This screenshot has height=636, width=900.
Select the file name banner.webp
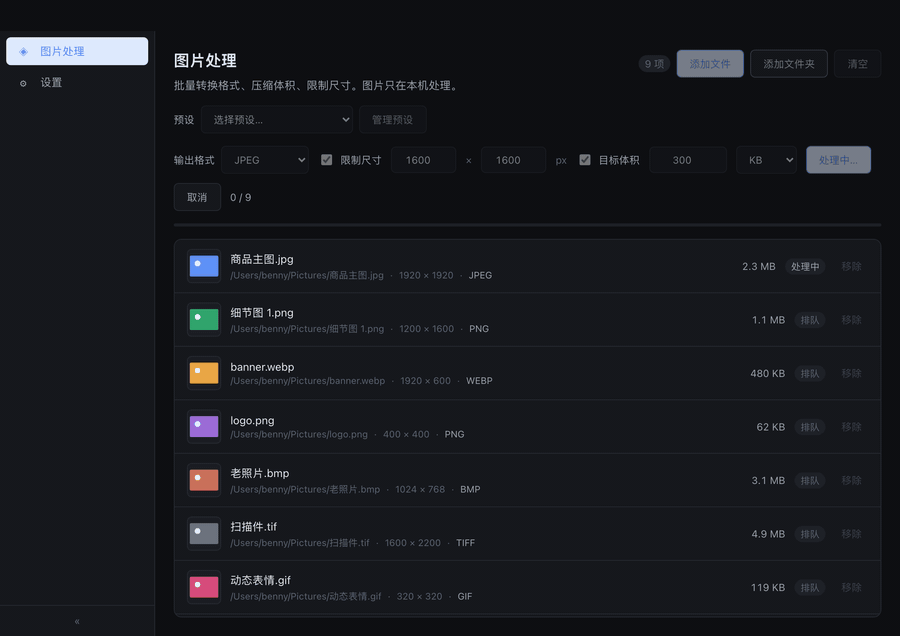[x=262, y=367]
